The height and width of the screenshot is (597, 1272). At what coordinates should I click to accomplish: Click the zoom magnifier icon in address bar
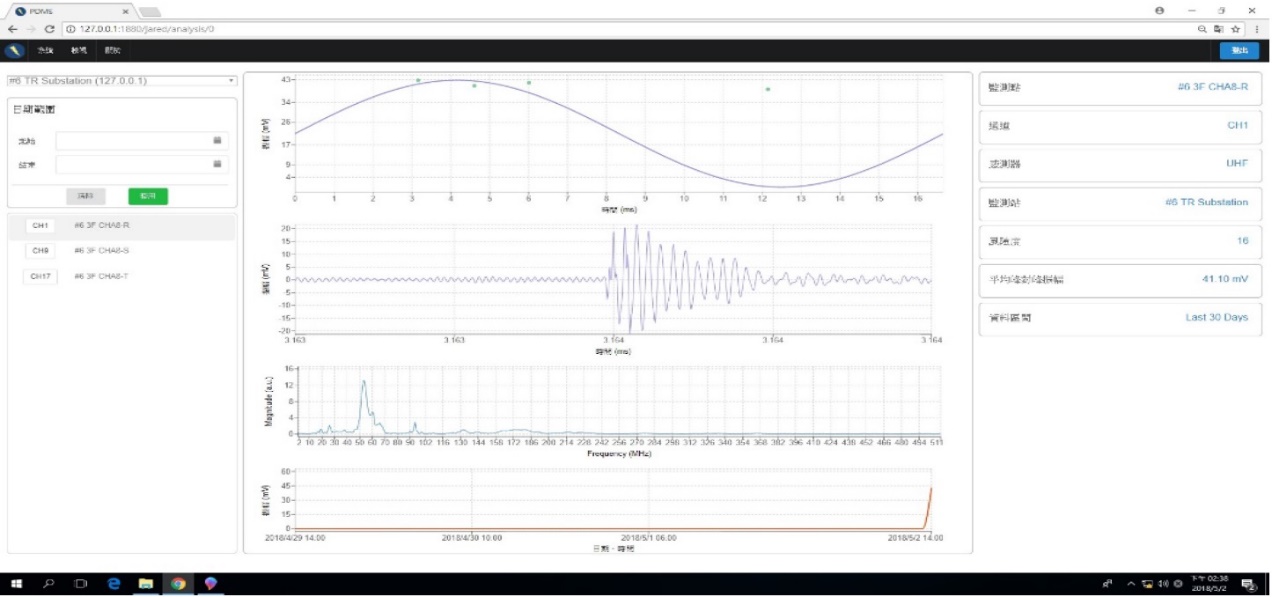tap(1202, 29)
